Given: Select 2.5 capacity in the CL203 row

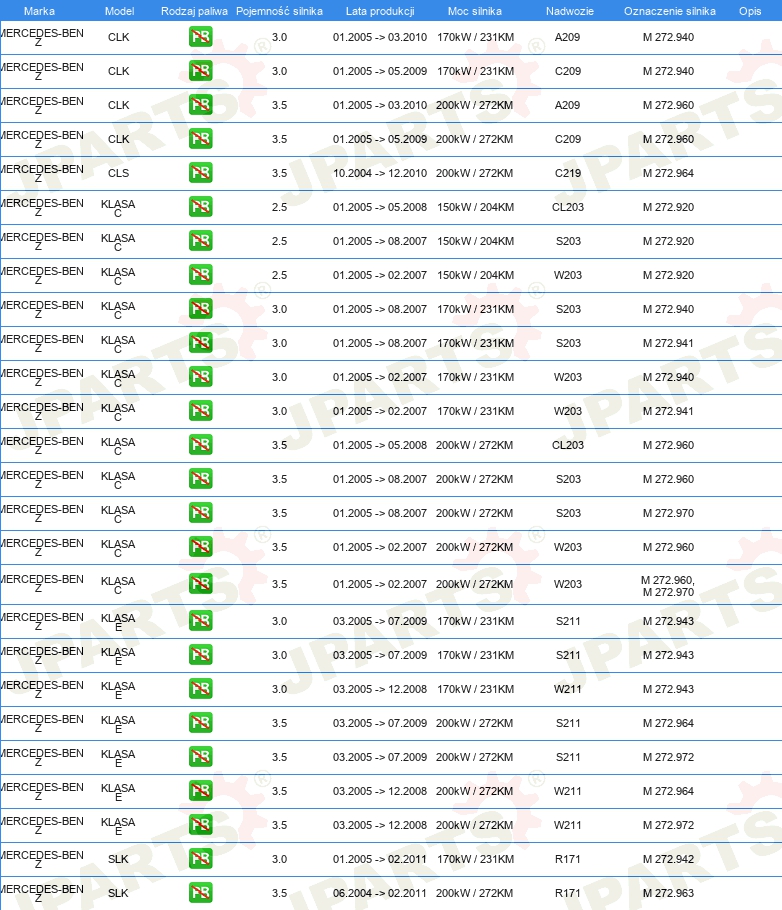Looking at the screenshot, I should (x=279, y=207).
